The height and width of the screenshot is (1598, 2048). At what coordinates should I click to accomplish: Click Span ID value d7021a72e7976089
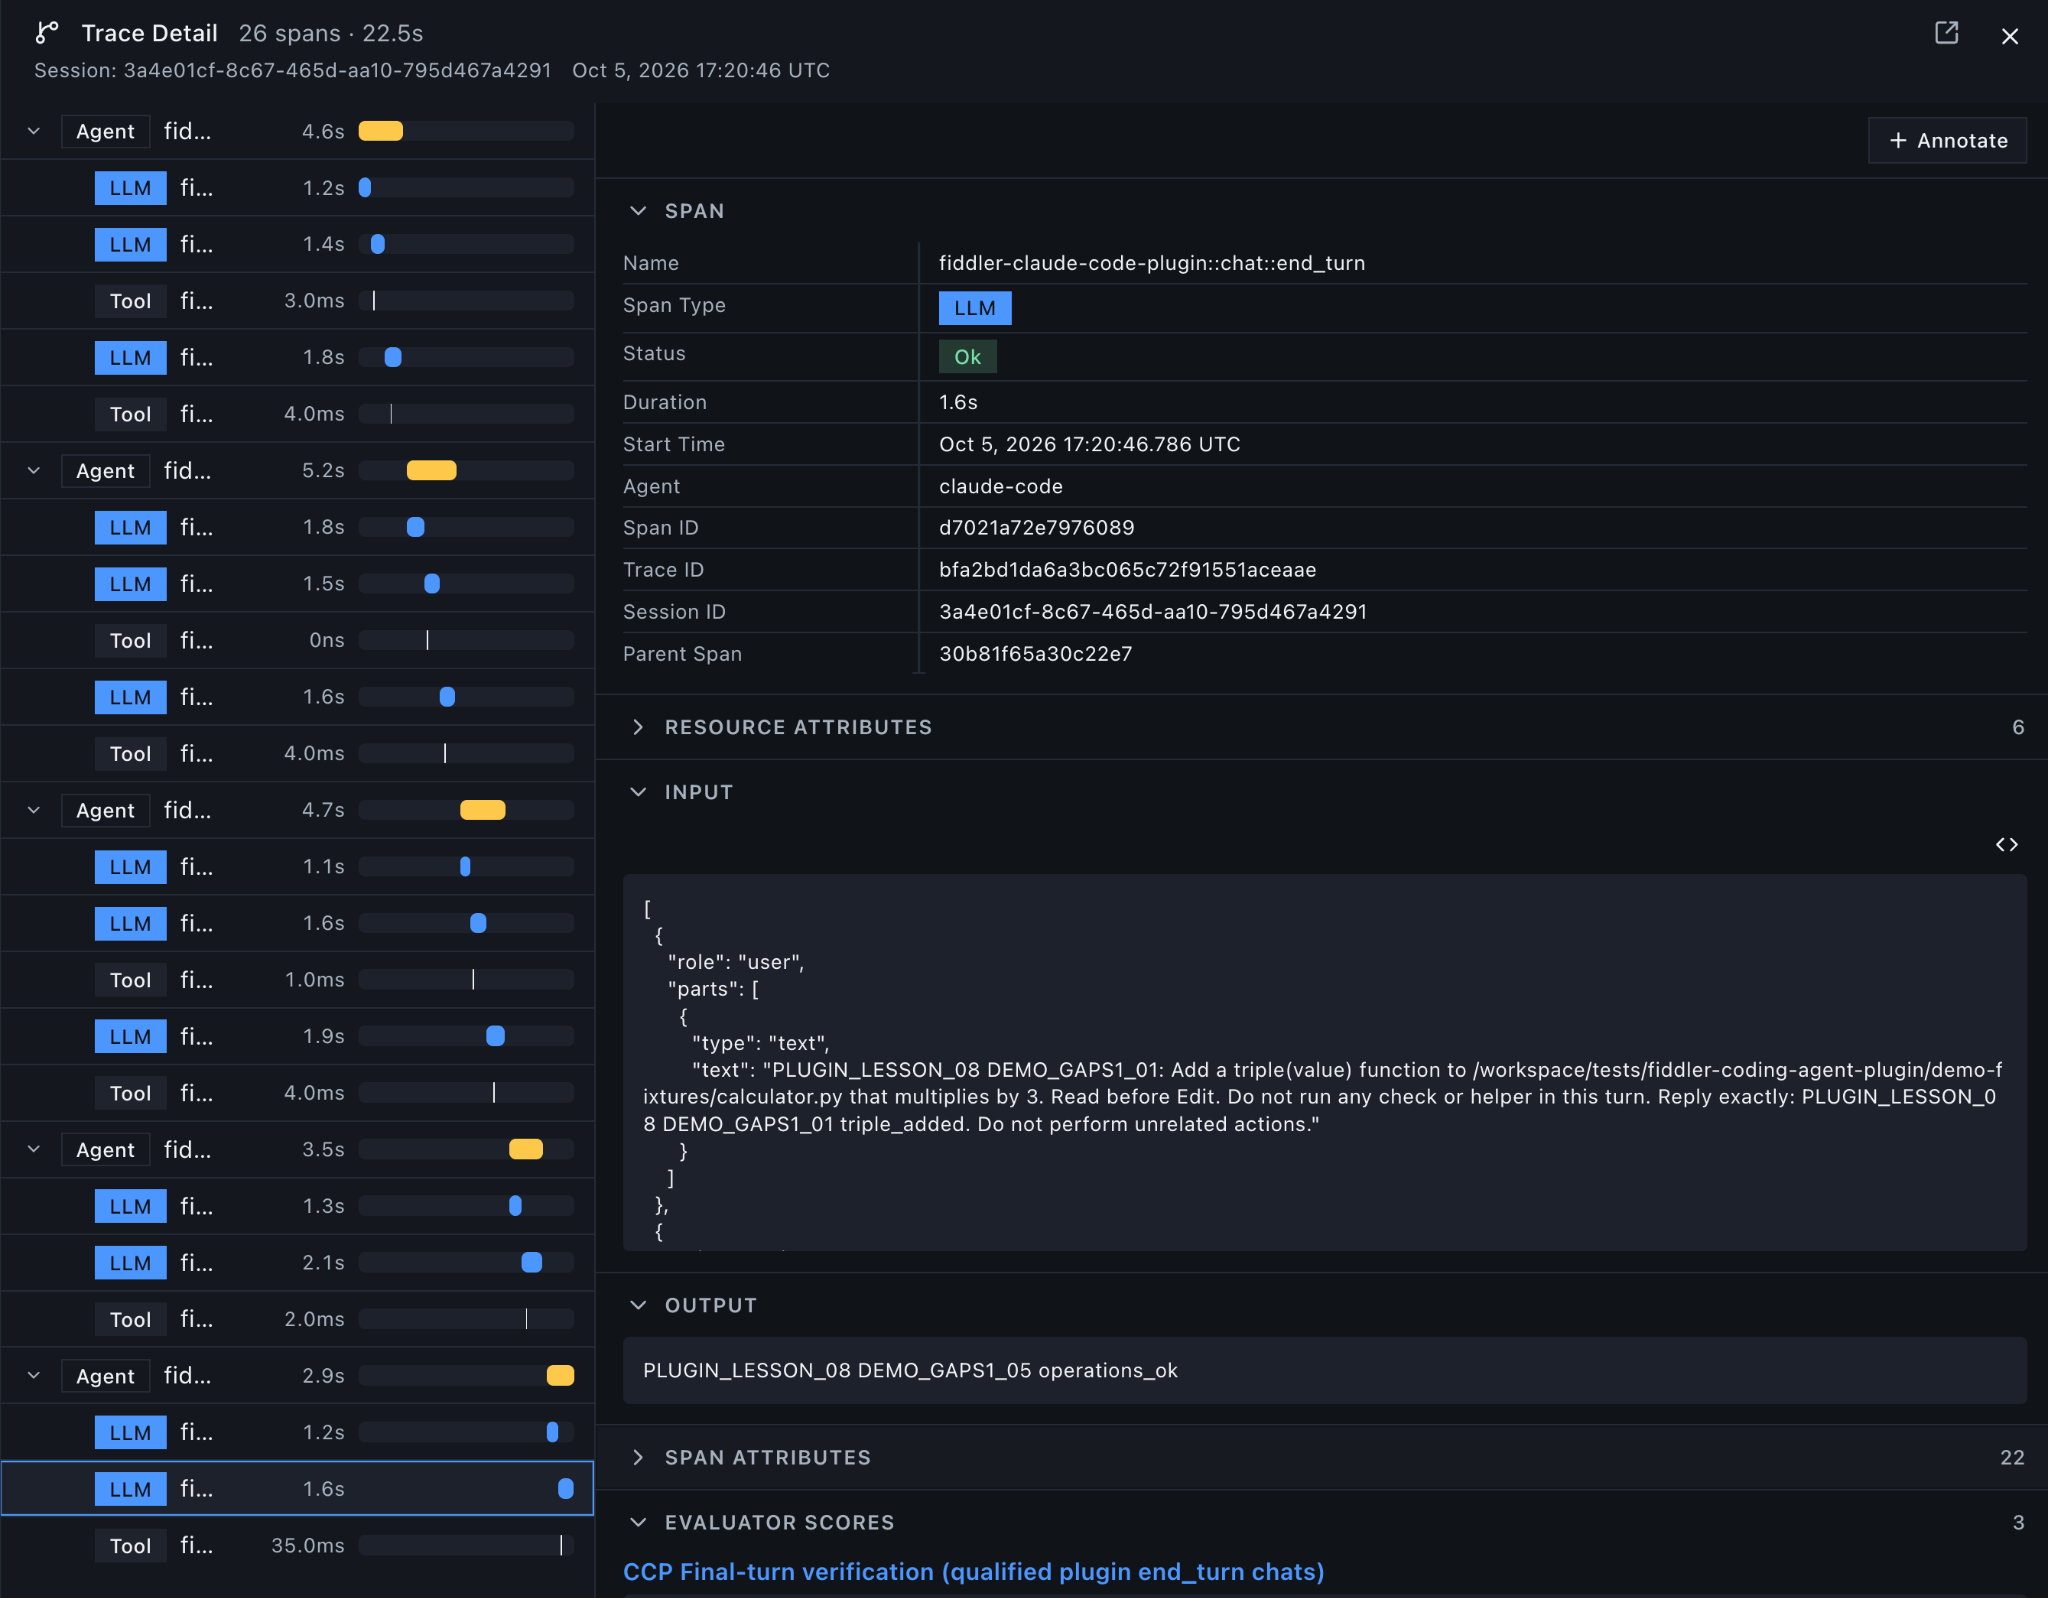point(1036,527)
